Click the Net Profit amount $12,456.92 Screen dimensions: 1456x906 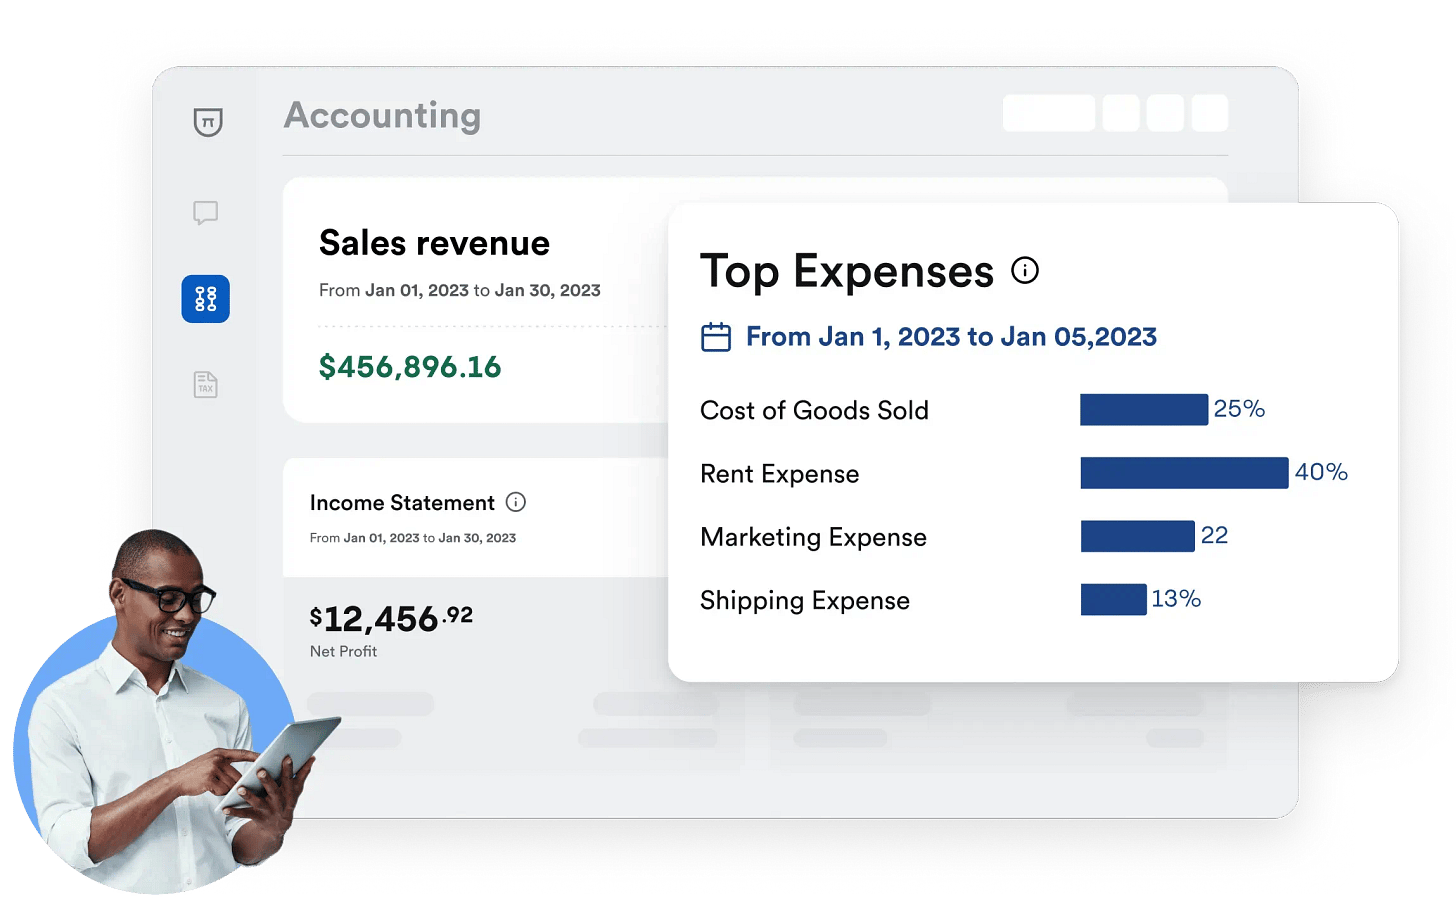(391, 619)
